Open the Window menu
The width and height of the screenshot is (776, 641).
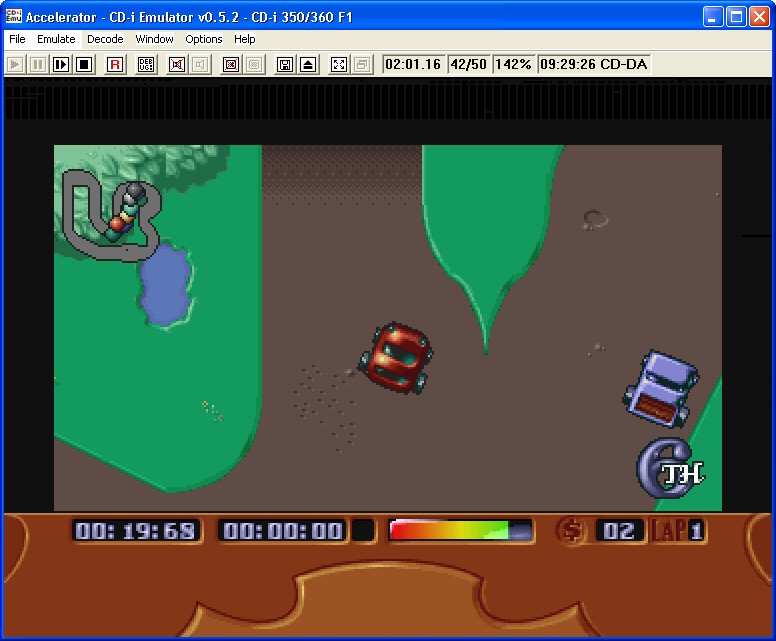[x=154, y=39]
